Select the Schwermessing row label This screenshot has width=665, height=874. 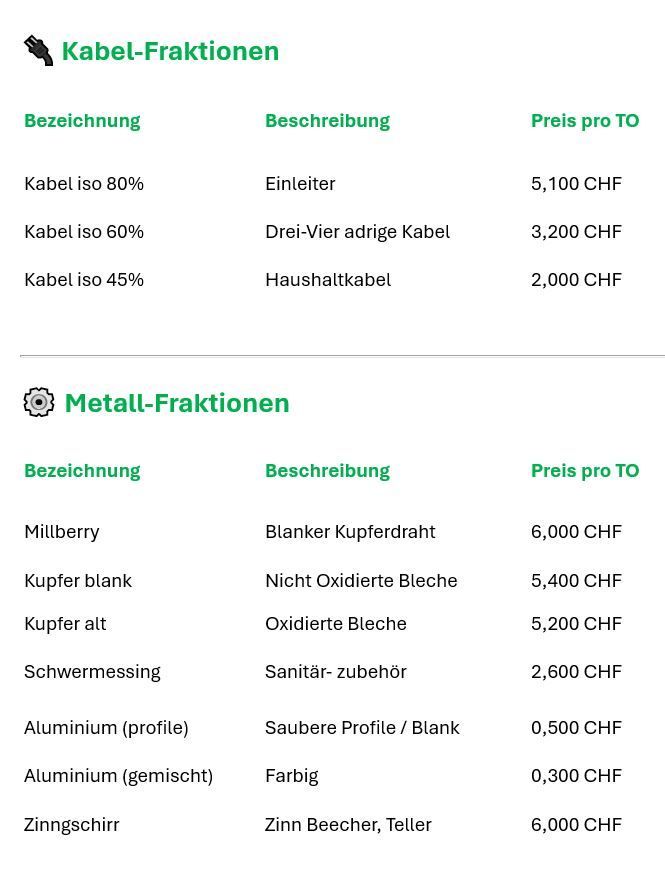click(x=92, y=672)
